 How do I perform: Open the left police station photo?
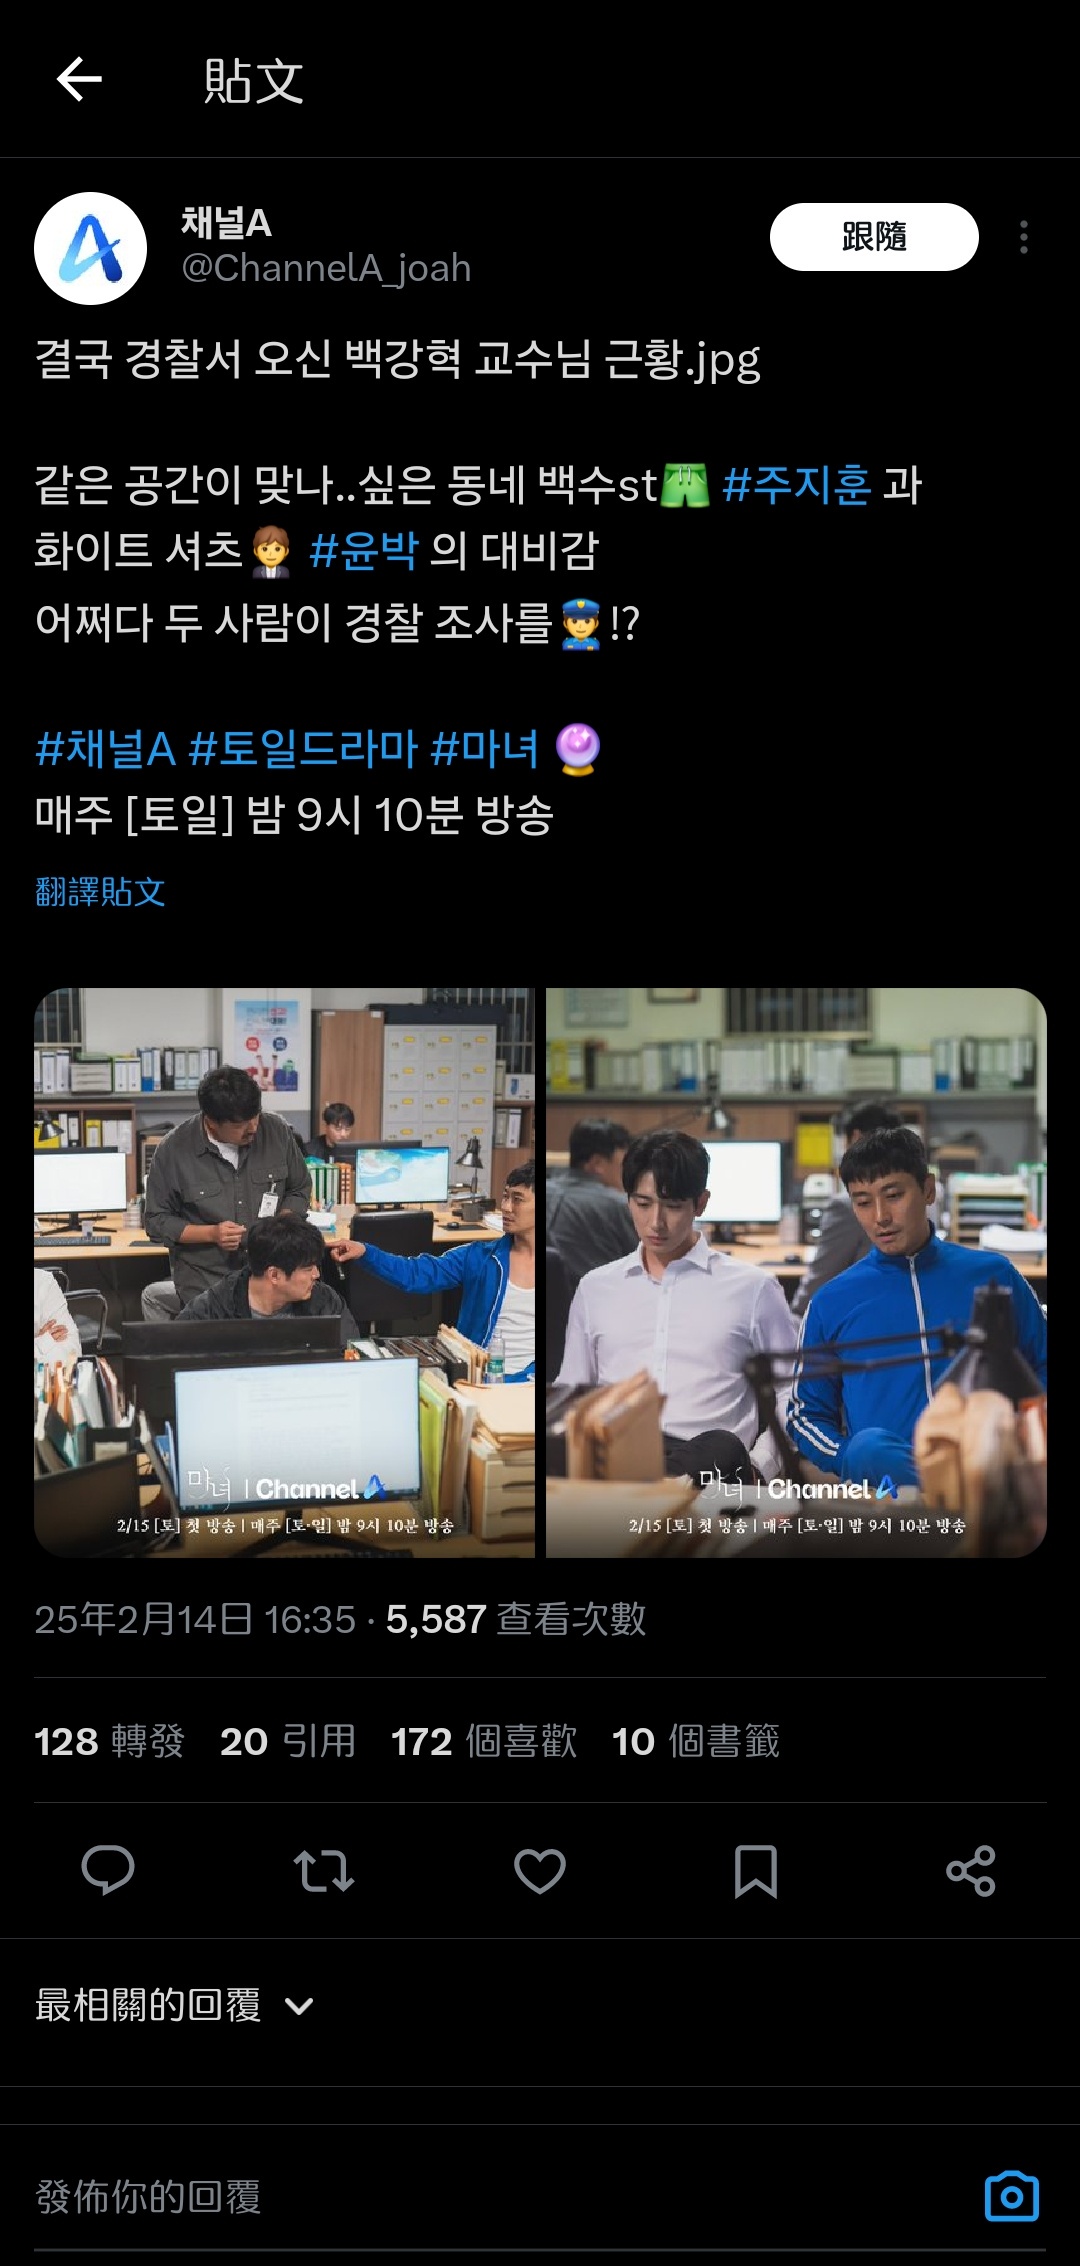(x=285, y=1273)
